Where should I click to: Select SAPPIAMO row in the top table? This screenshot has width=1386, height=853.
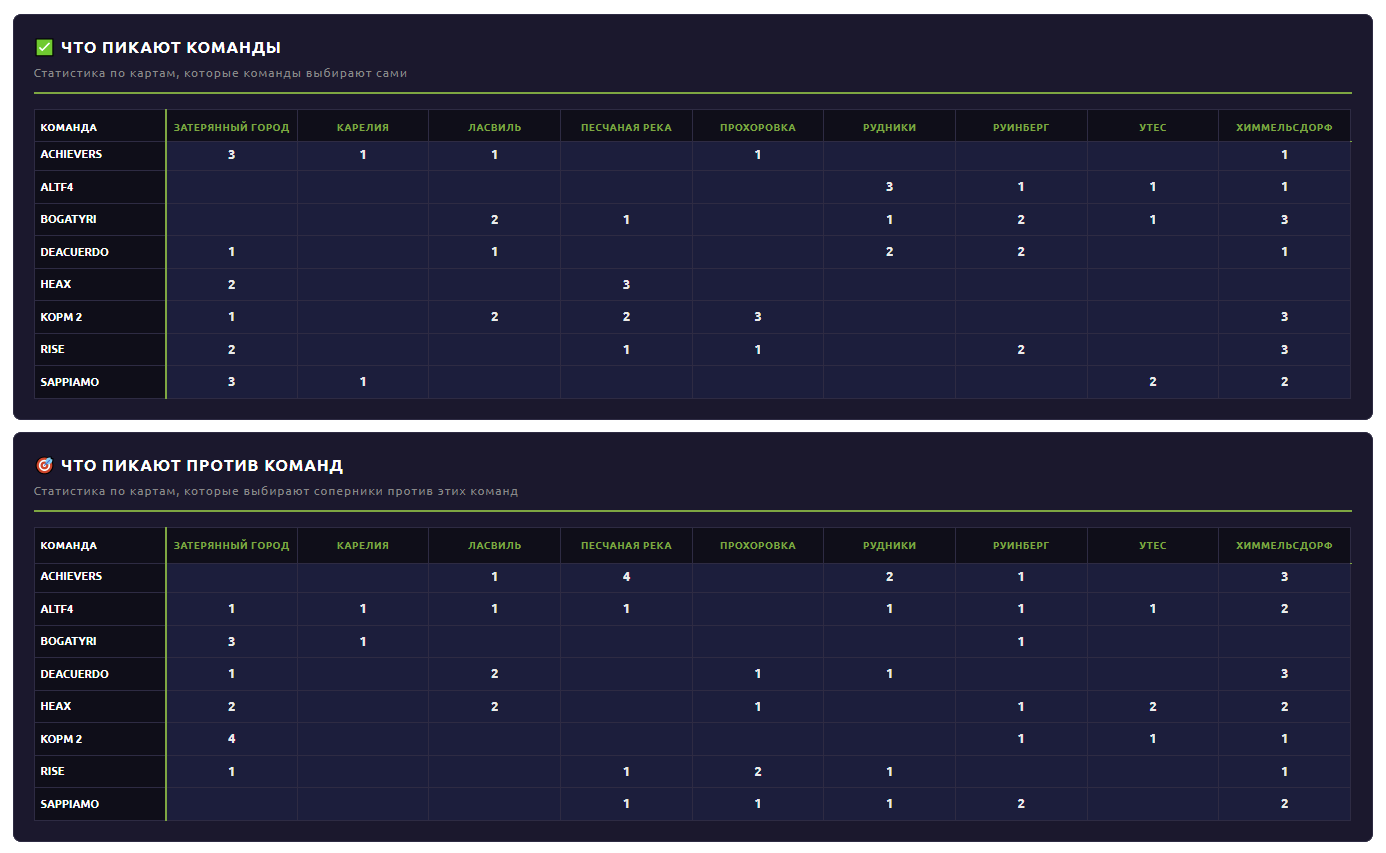click(692, 382)
